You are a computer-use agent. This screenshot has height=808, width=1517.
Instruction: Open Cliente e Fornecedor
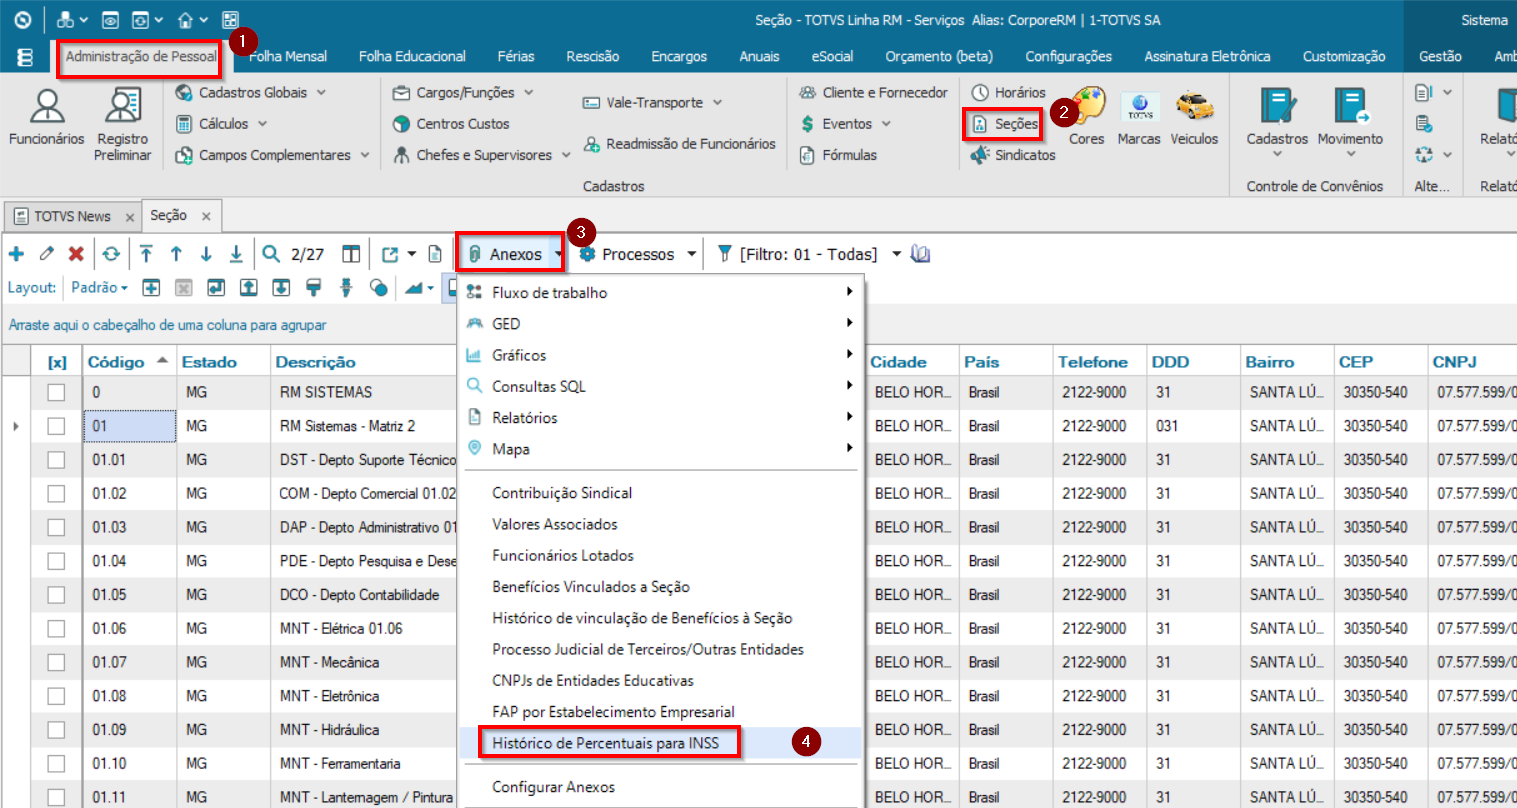[873, 93]
